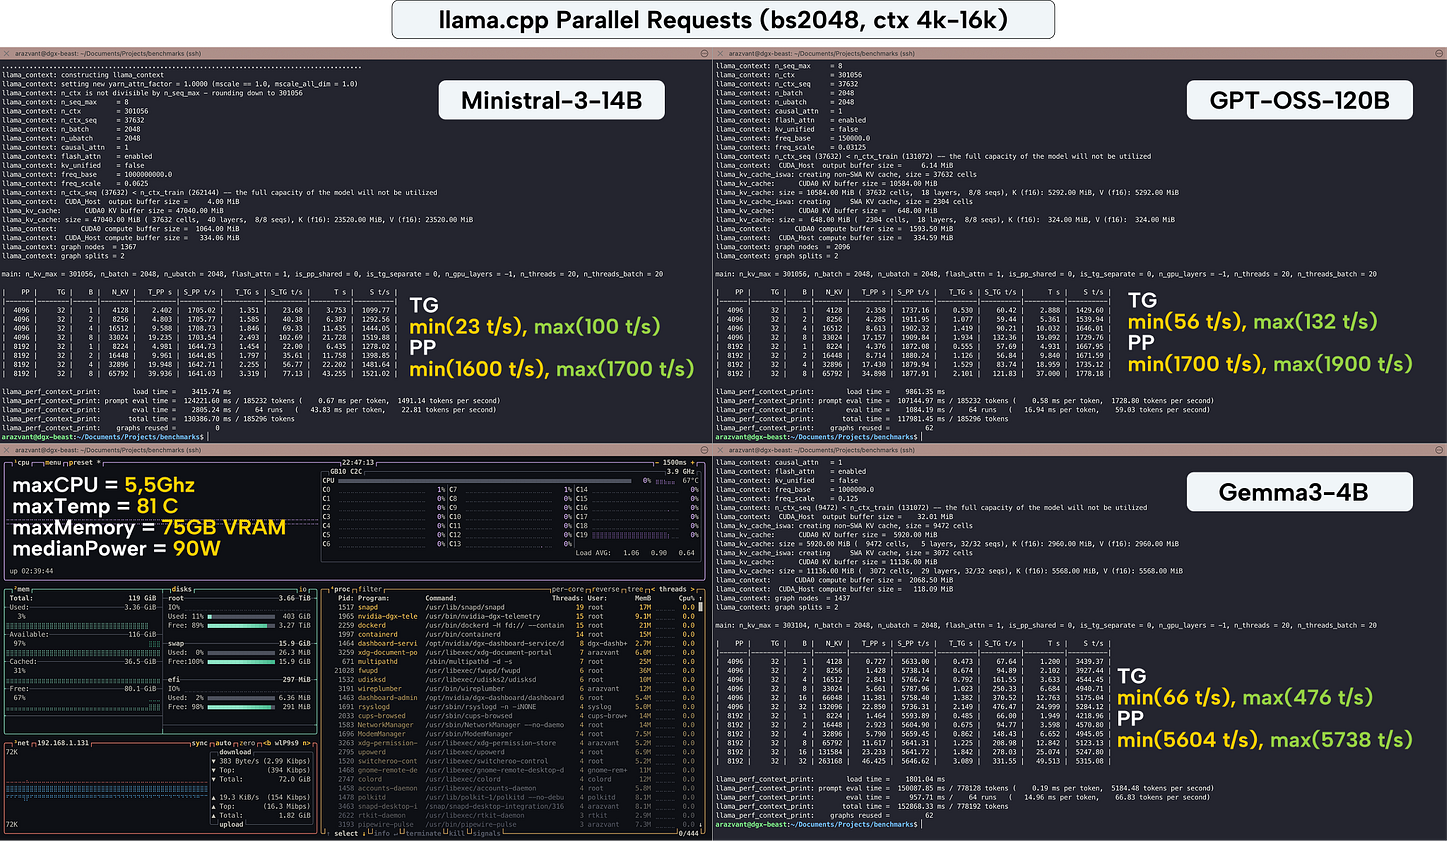Click the process list scroll up arrow
This screenshot has height=841, width=1456.
point(700,598)
